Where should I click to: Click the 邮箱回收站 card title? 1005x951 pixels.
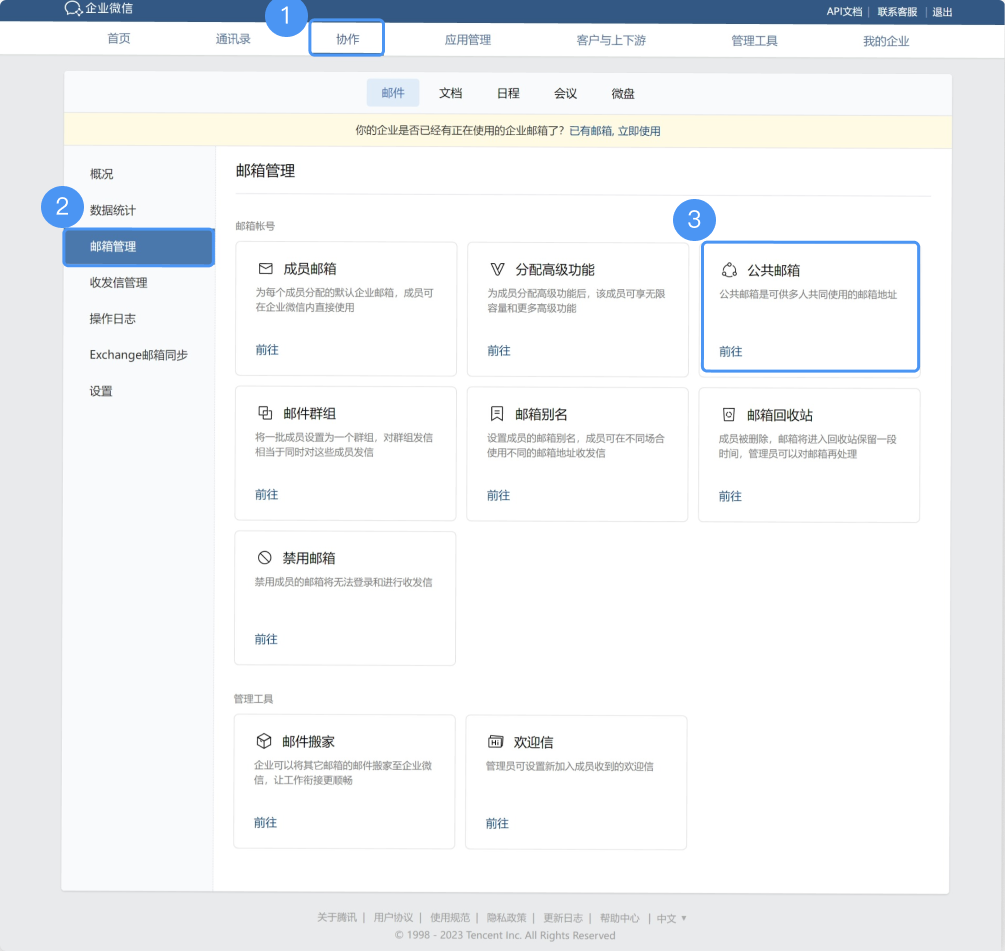click(780, 415)
